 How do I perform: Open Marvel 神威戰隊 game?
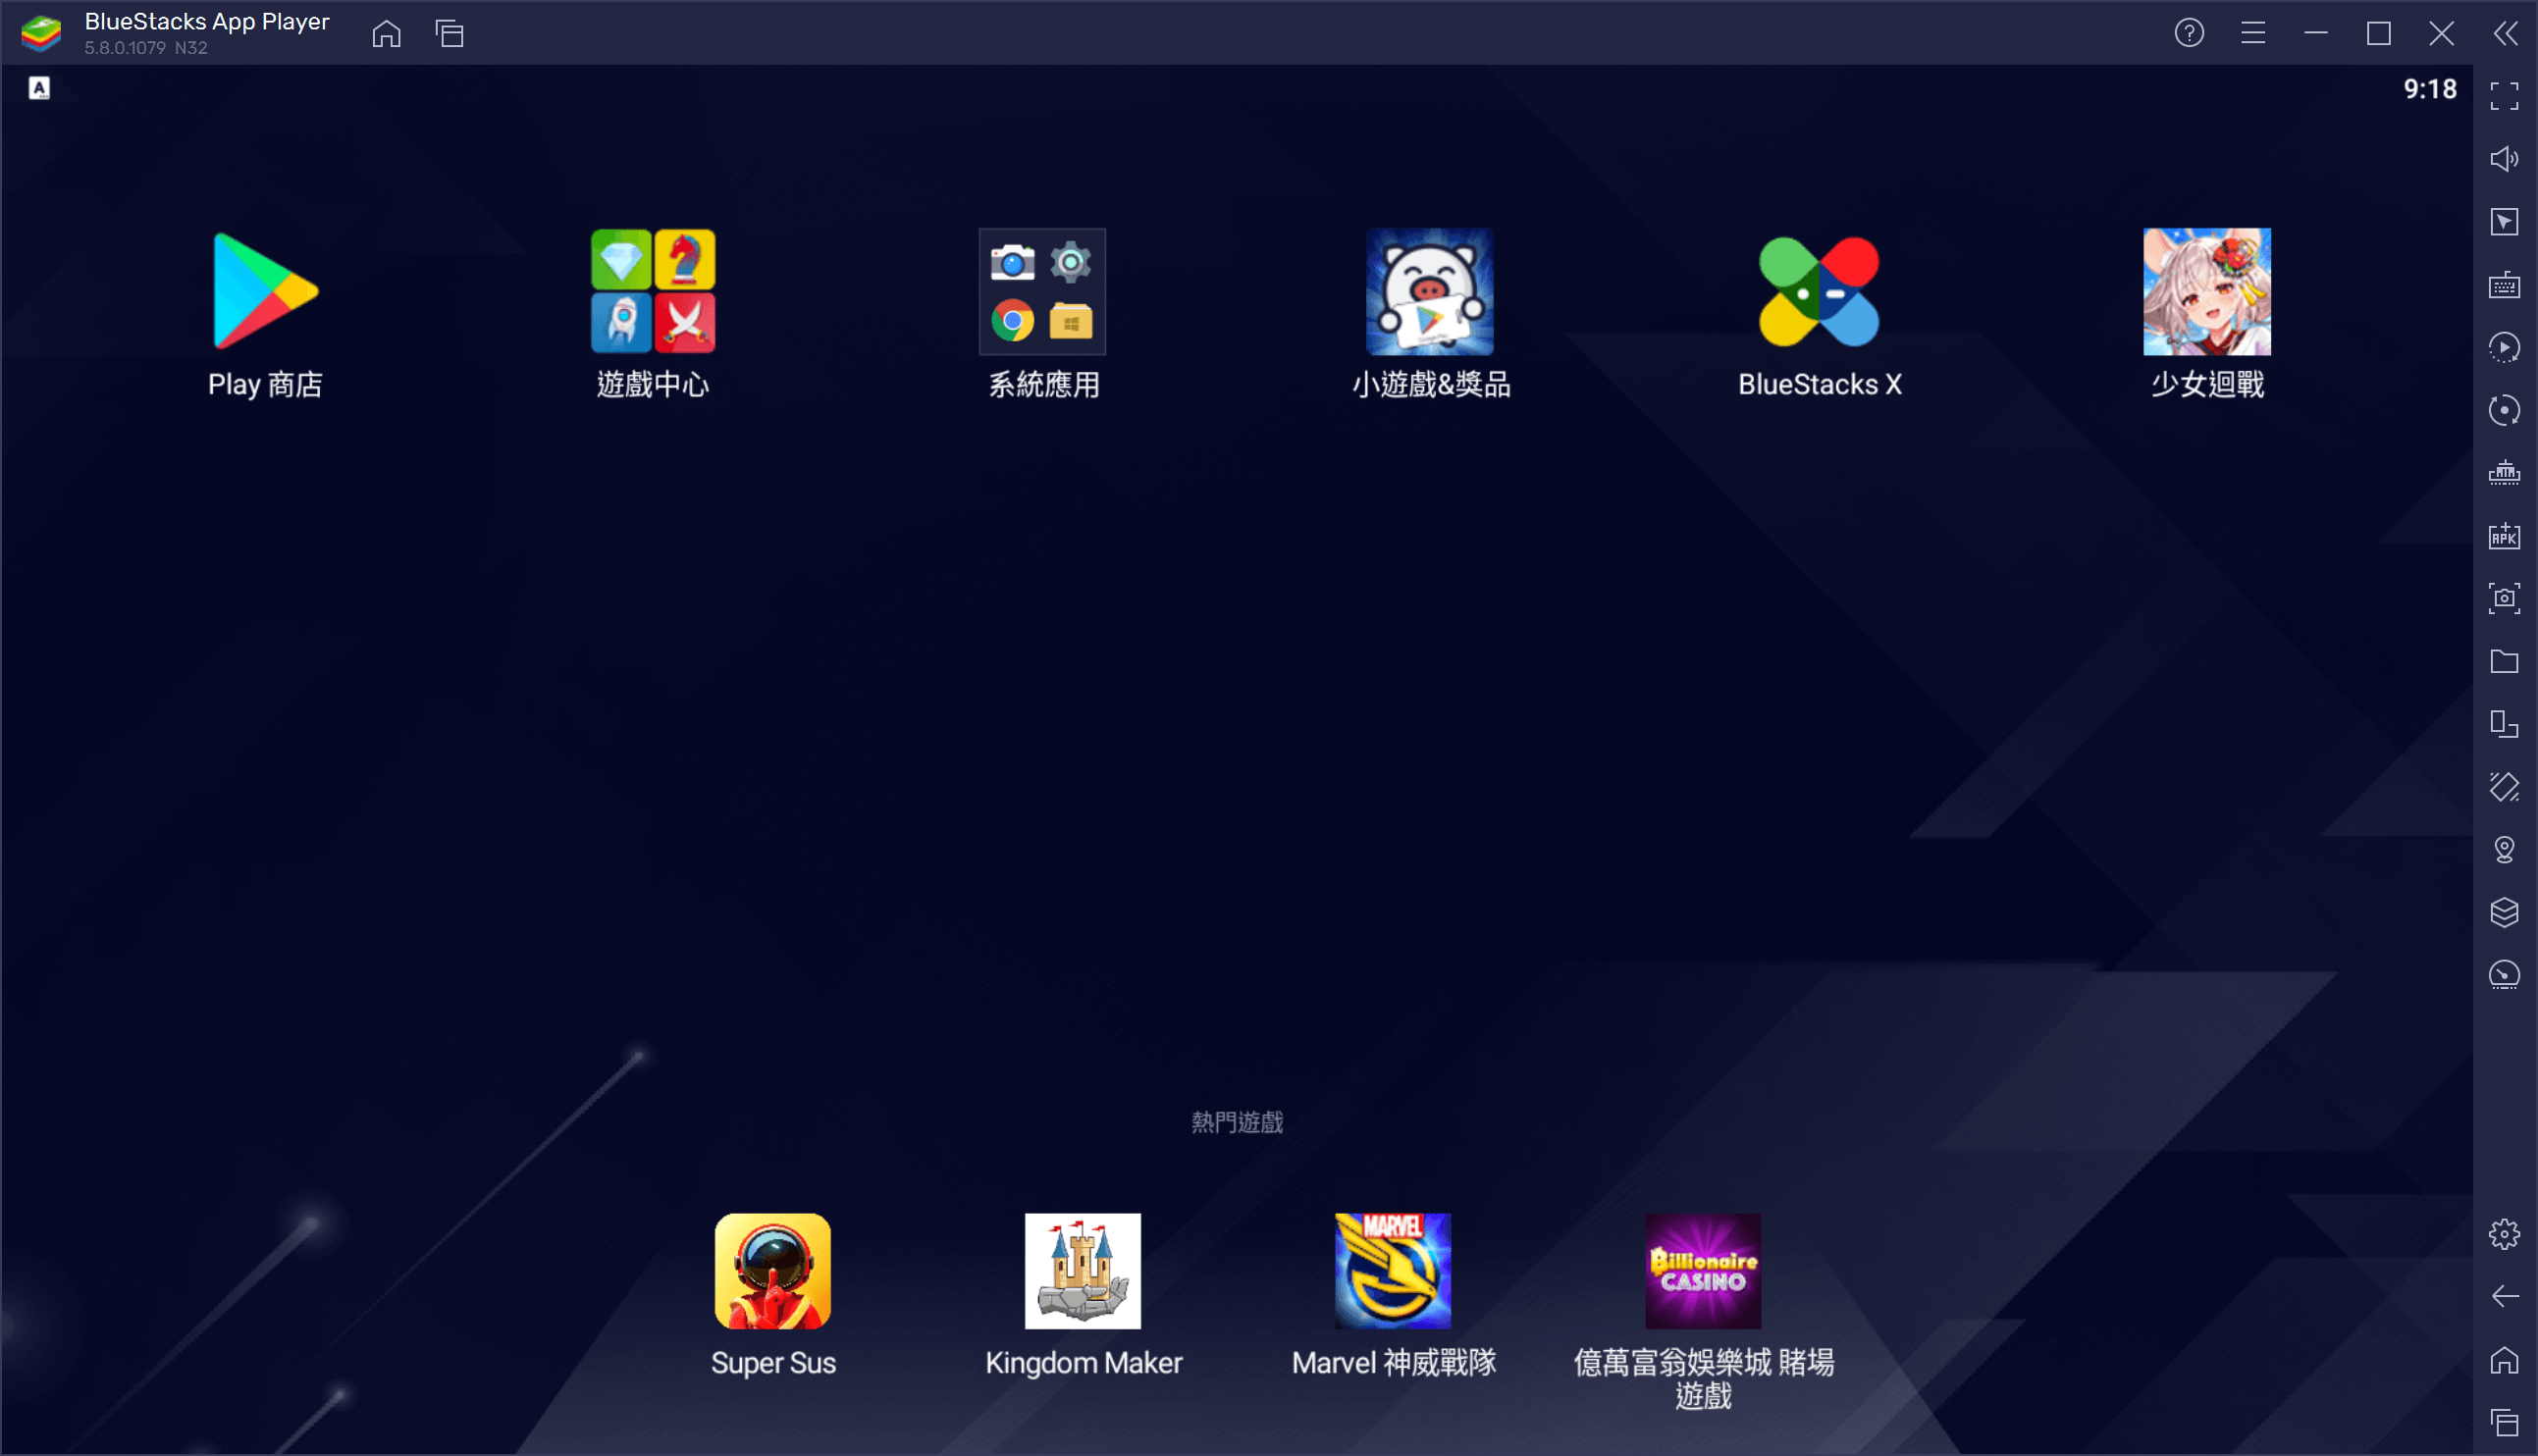tap(1393, 1271)
